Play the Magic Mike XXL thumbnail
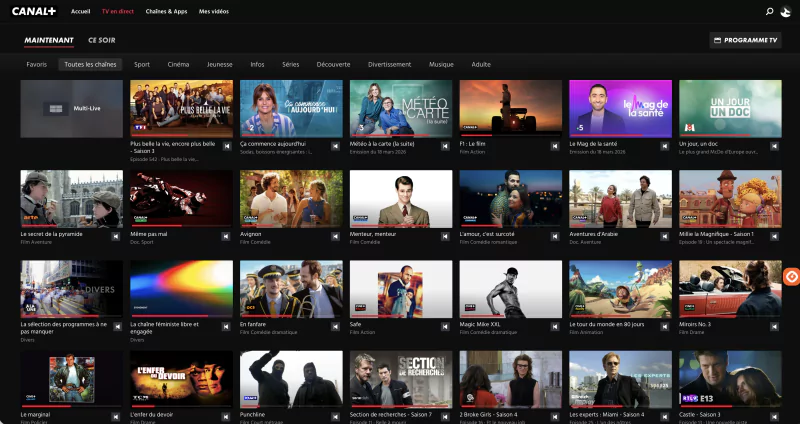This screenshot has height=424, width=800. point(510,289)
